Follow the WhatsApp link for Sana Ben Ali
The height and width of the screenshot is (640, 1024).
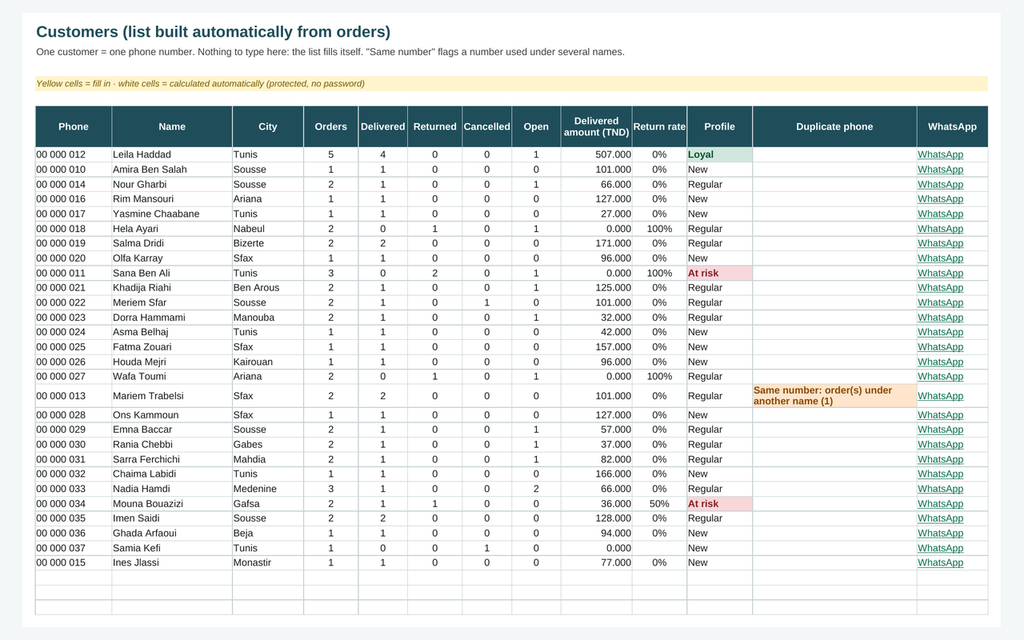click(x=940, y=273)
